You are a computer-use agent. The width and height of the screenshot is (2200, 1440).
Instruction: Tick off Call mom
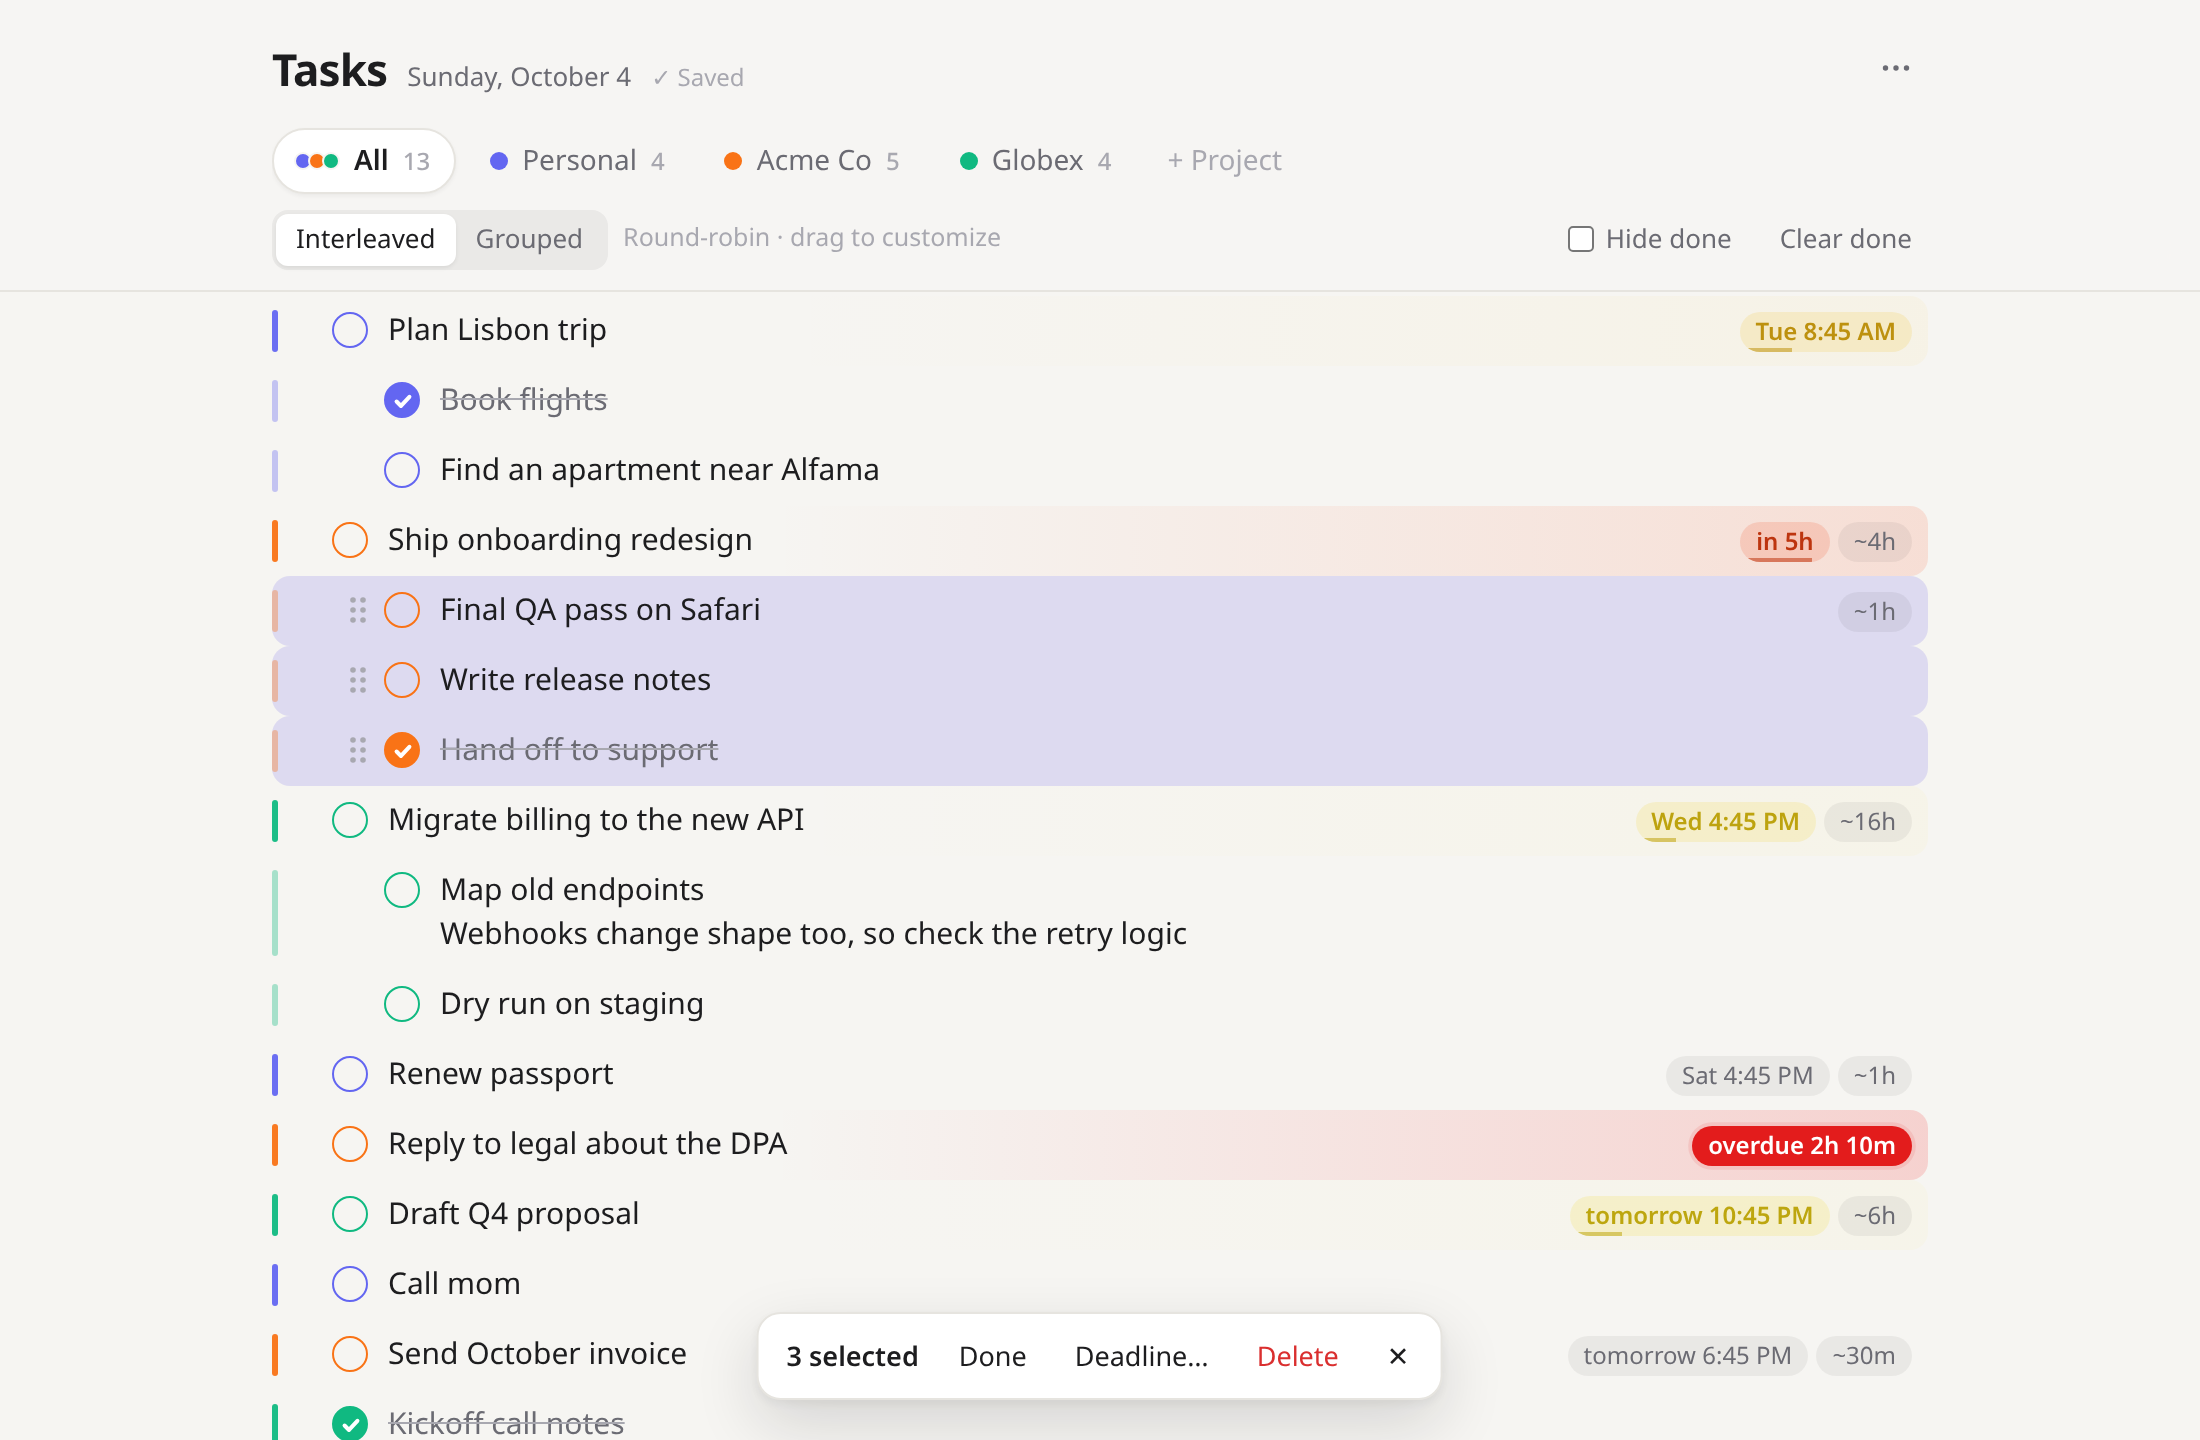[x=350, y=1284]
